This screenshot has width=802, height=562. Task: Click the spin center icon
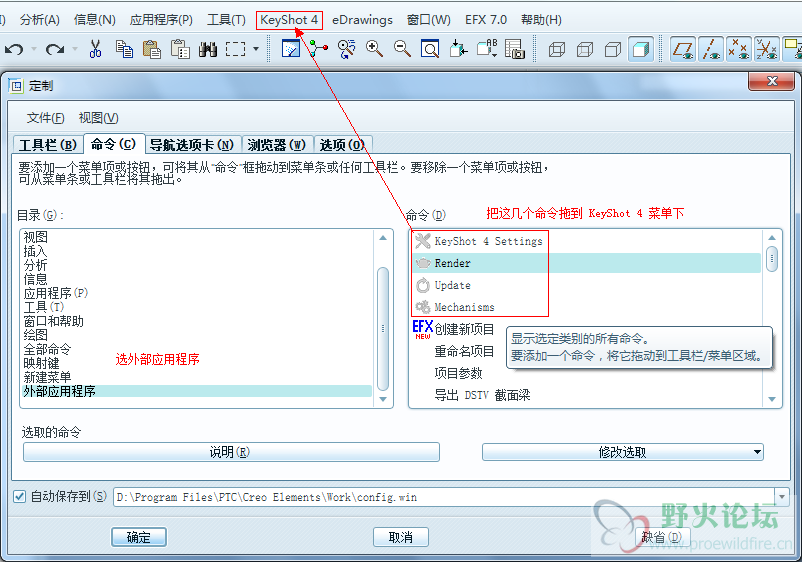click(318, 49)
